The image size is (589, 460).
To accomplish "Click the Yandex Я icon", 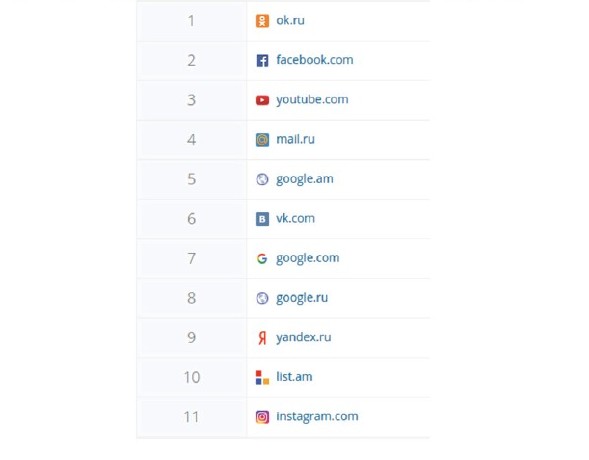I will point(262,338).
